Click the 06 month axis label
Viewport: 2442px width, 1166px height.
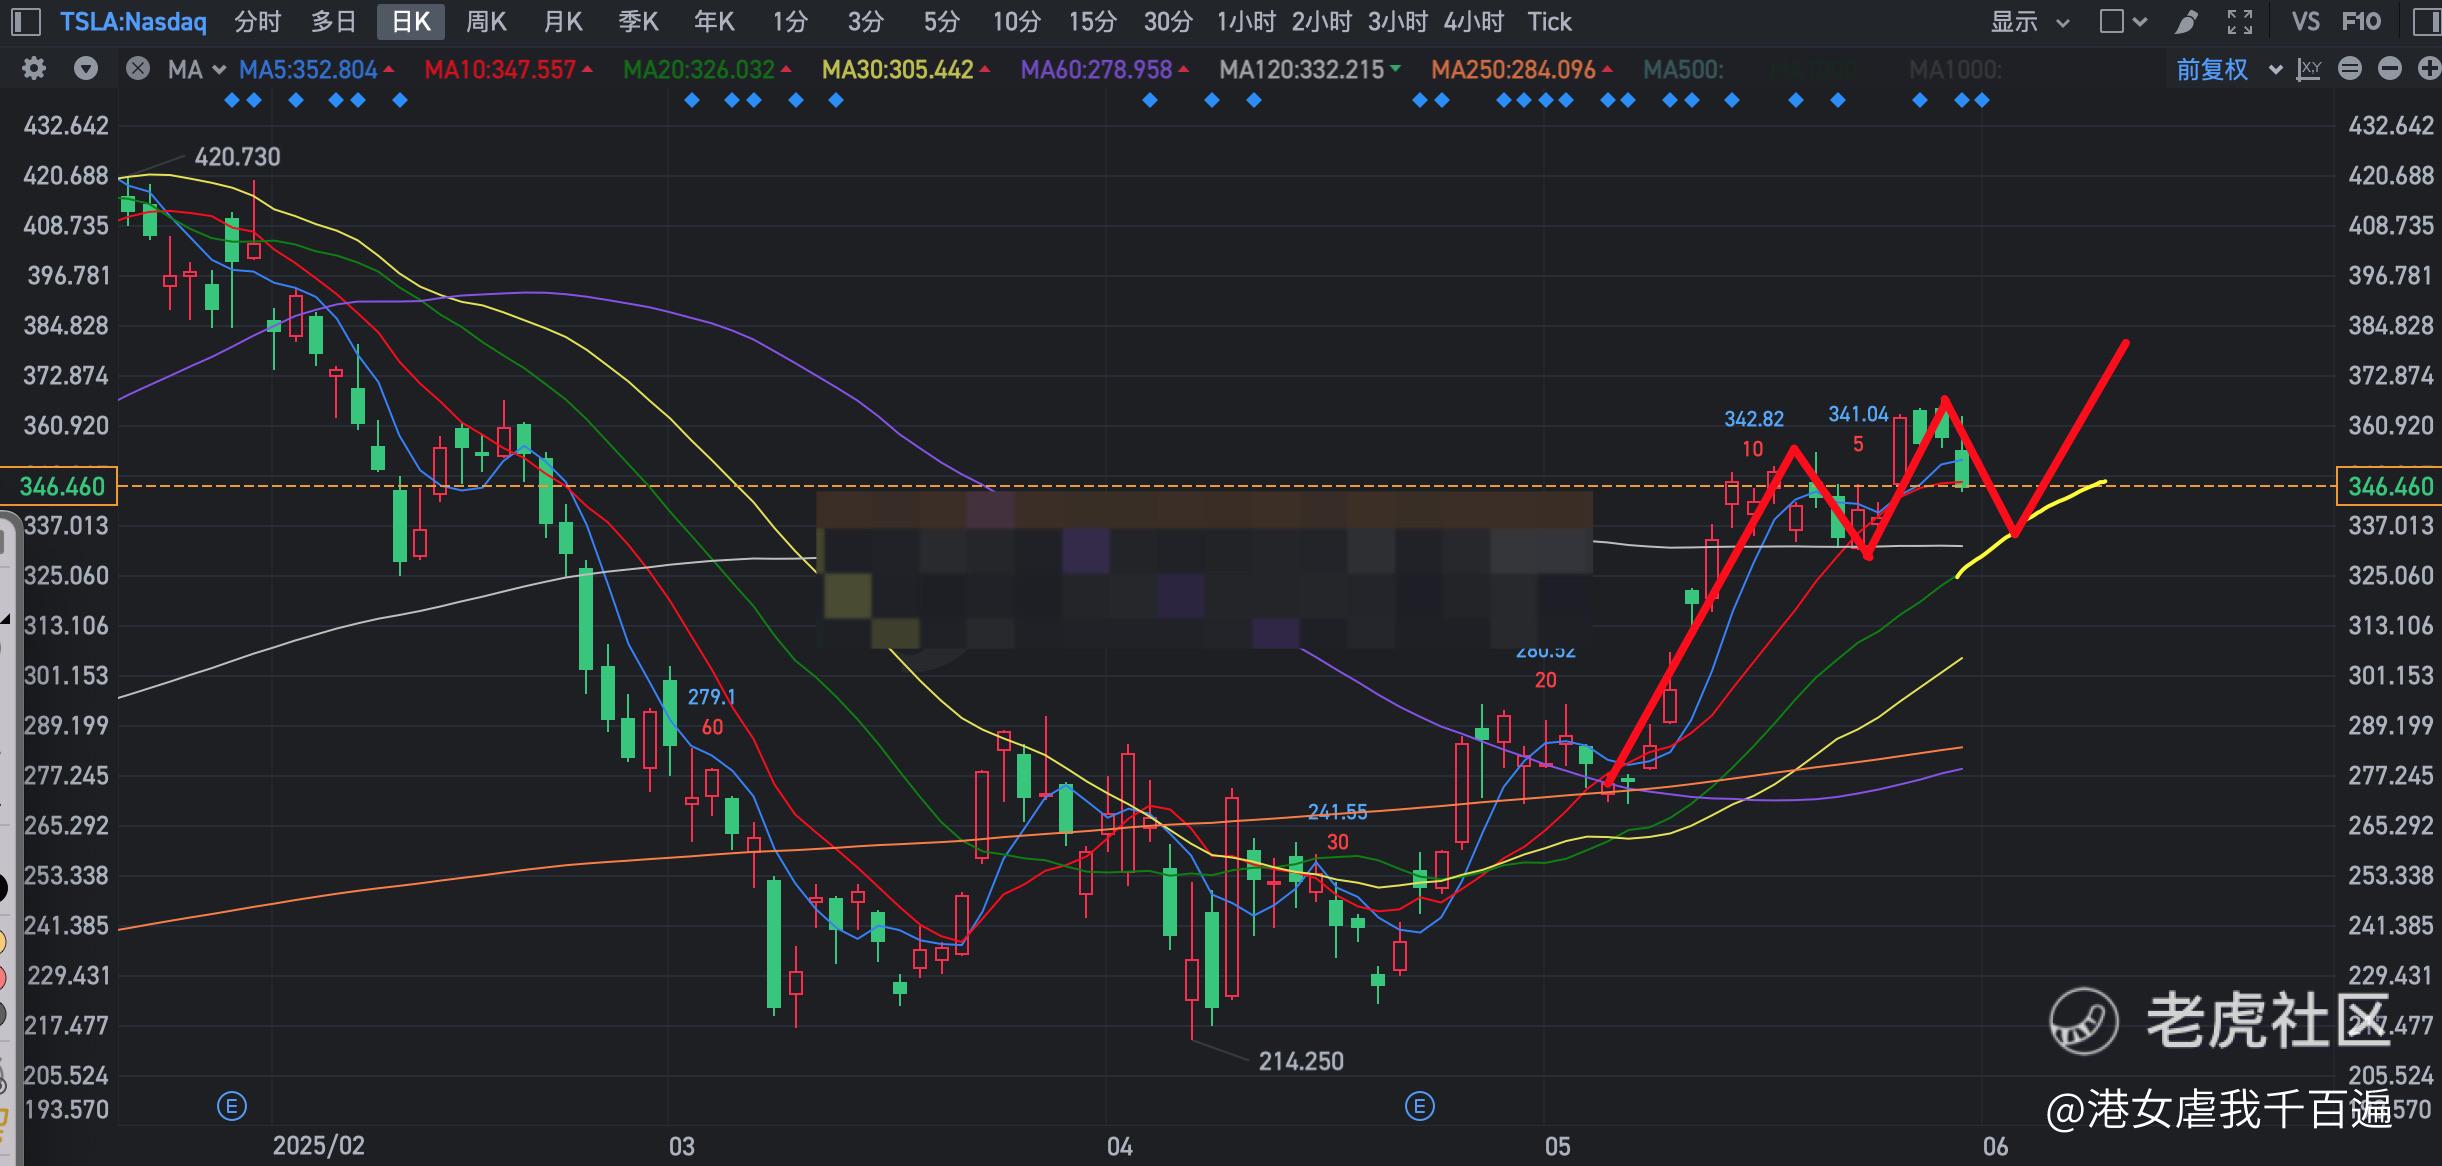click(x=1996, y=1146)
